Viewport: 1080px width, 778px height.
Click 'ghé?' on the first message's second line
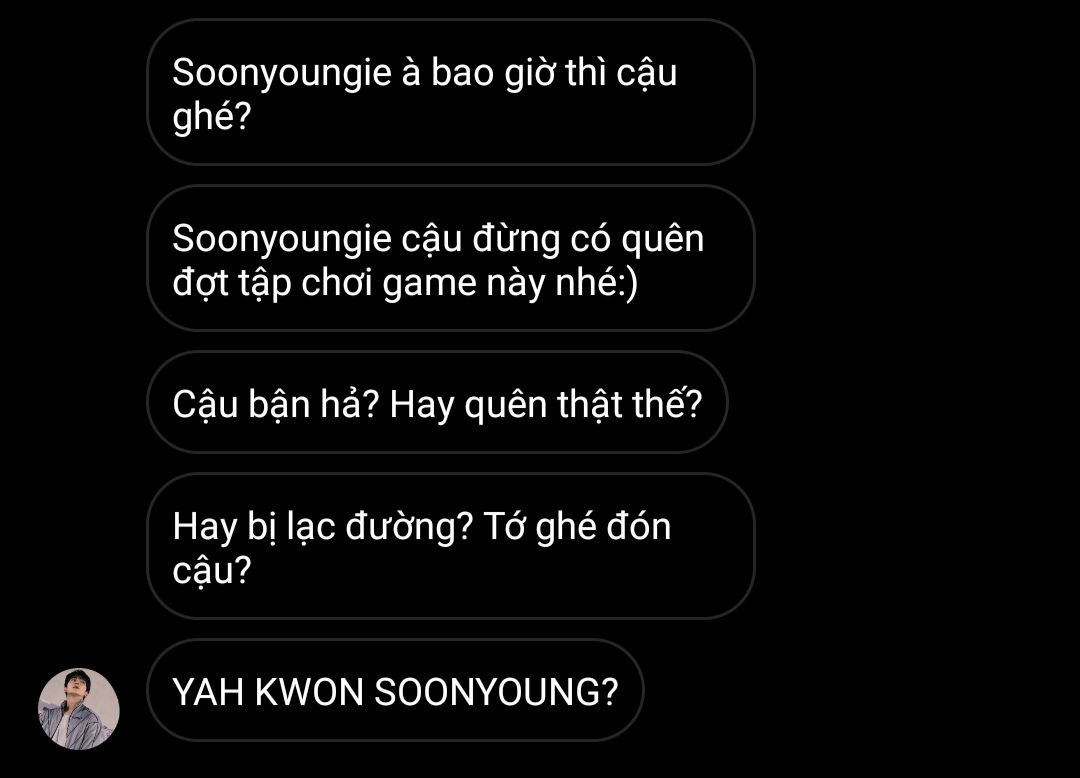coord(211,117)
